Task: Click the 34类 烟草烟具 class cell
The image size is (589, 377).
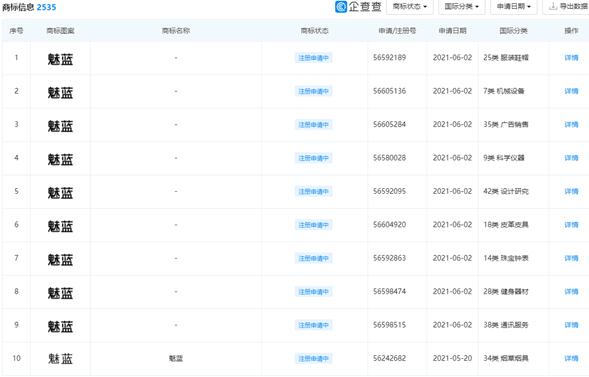Action: 506,359
